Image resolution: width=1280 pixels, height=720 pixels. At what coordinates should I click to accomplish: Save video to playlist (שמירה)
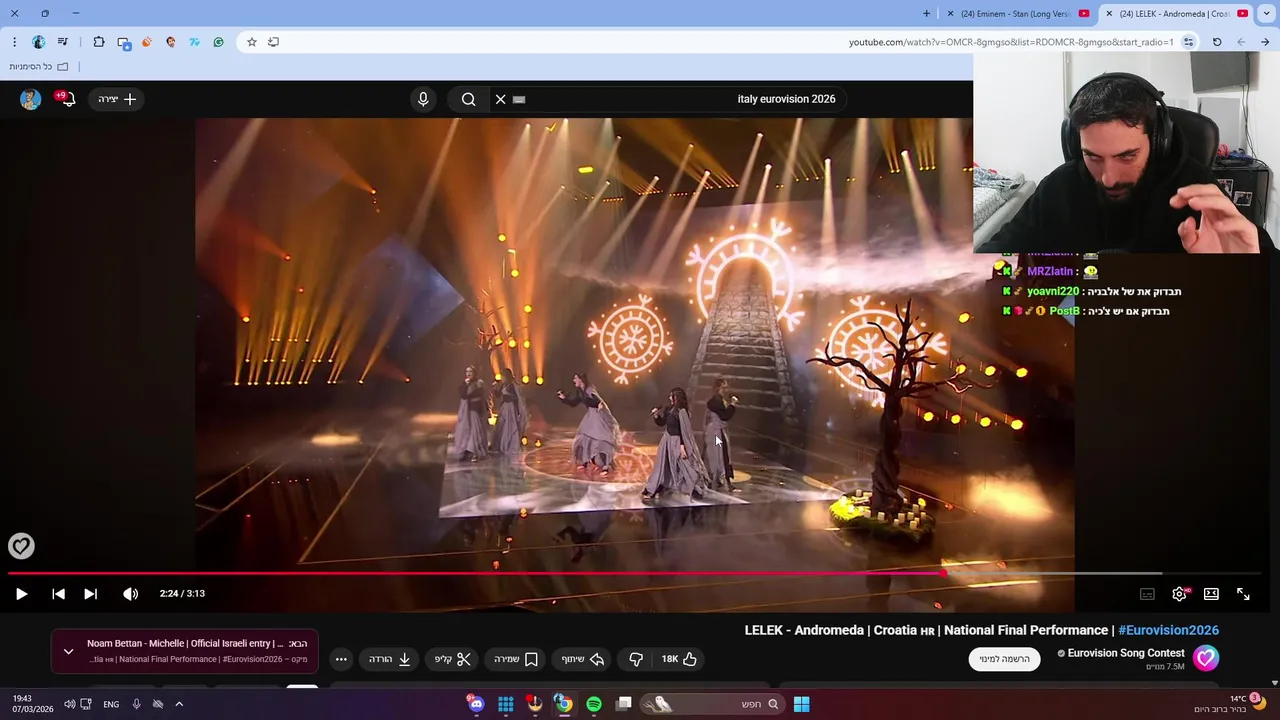point(516,659)
